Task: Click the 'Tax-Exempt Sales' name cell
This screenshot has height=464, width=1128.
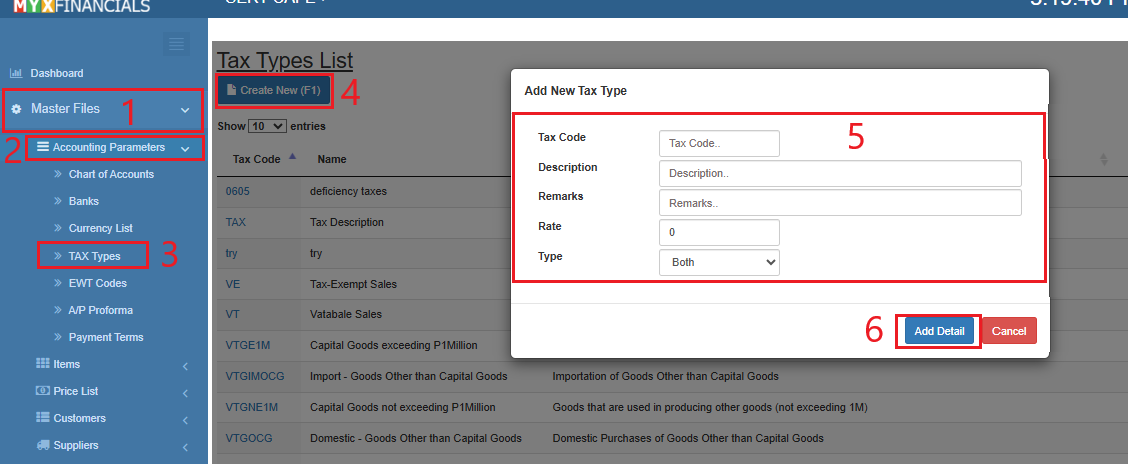Action: point(353,284)
